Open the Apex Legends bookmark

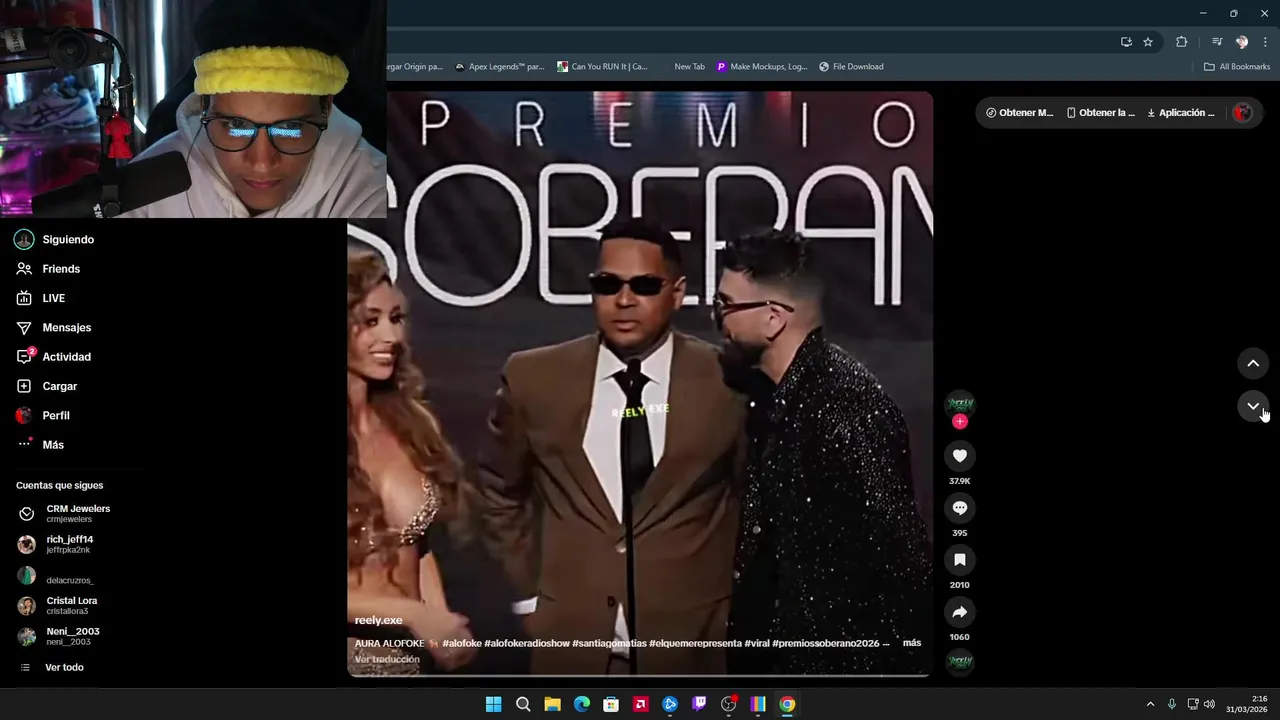(500, 67)
